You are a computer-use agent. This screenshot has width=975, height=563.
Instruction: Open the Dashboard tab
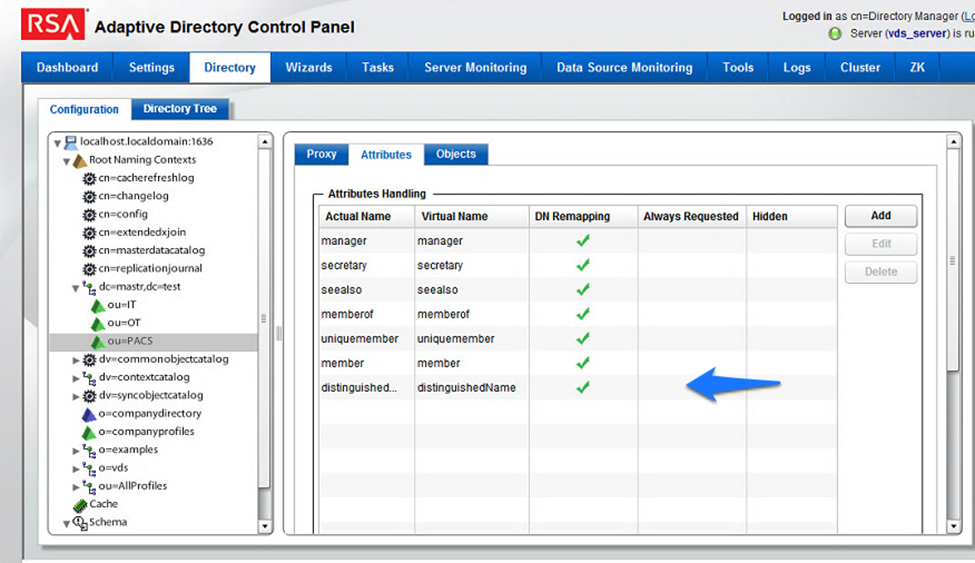pyautogui.click(x=67, y=67)
